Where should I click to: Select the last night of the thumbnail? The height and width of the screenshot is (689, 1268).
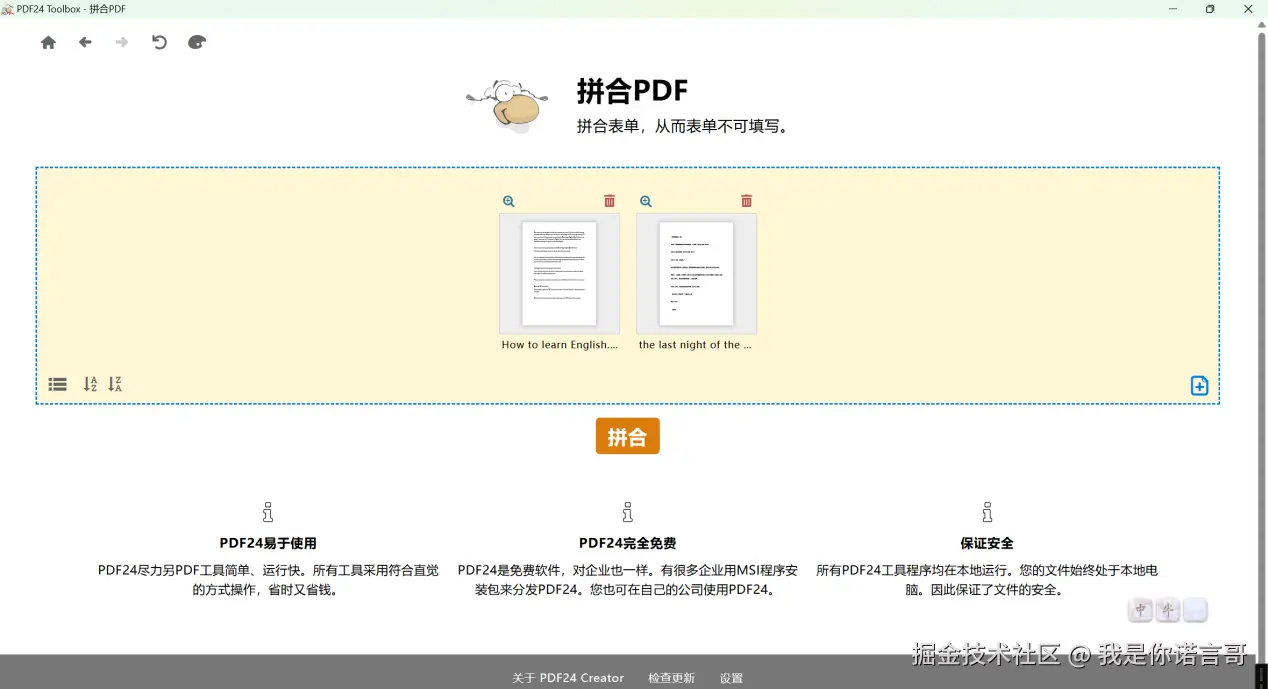point(696,273)
